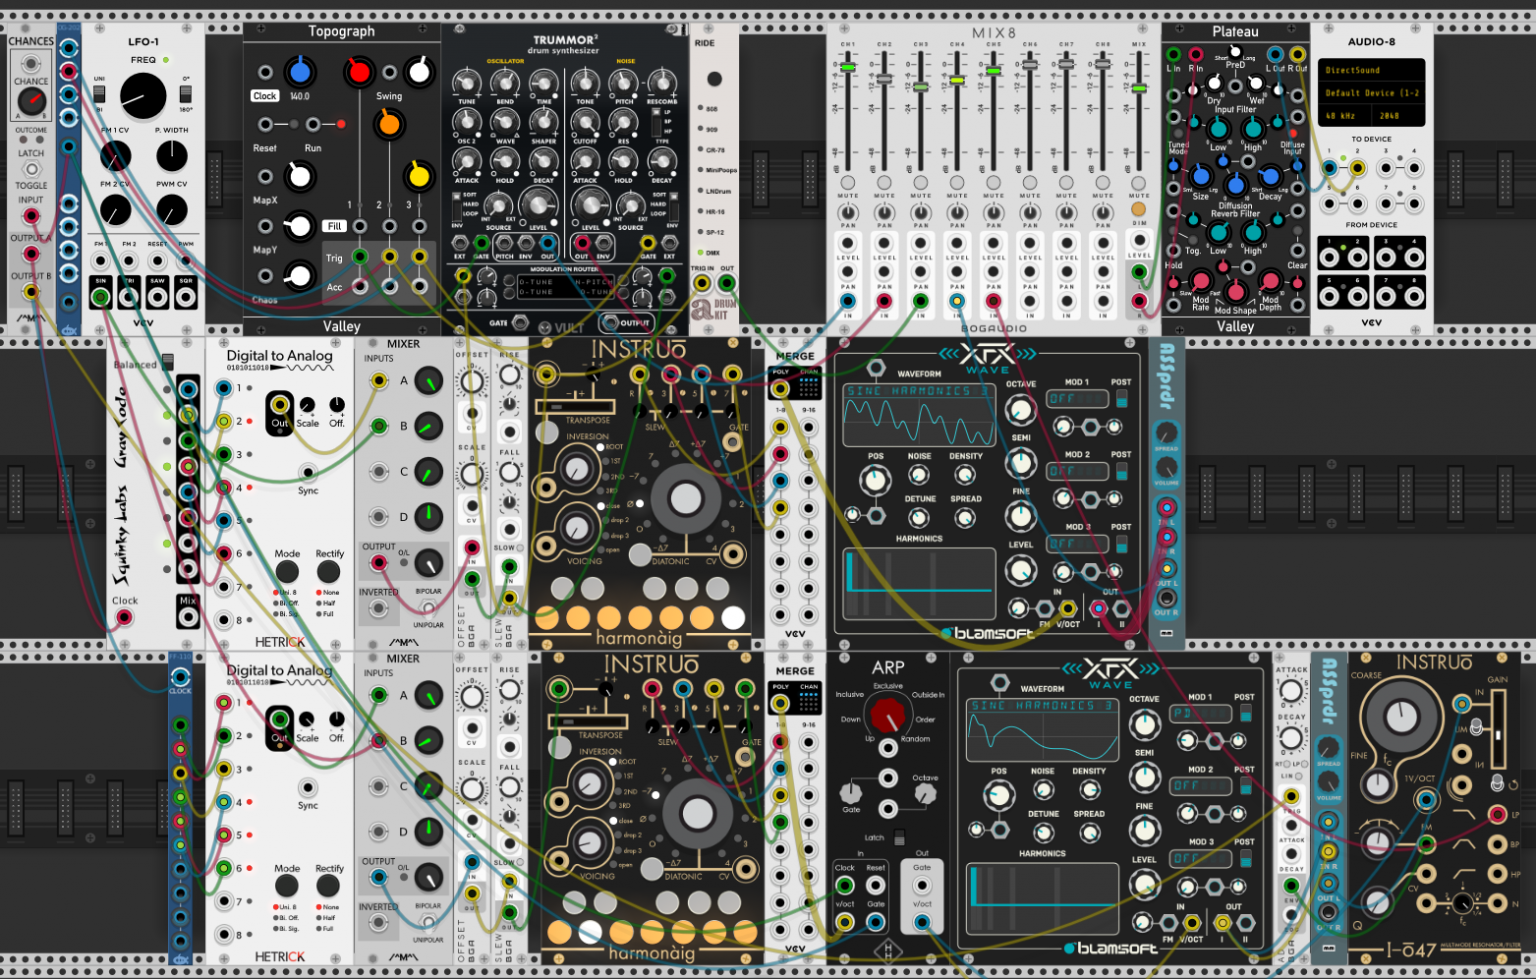Click the orange Swing knob on Topograph

(x=389, y=124)
